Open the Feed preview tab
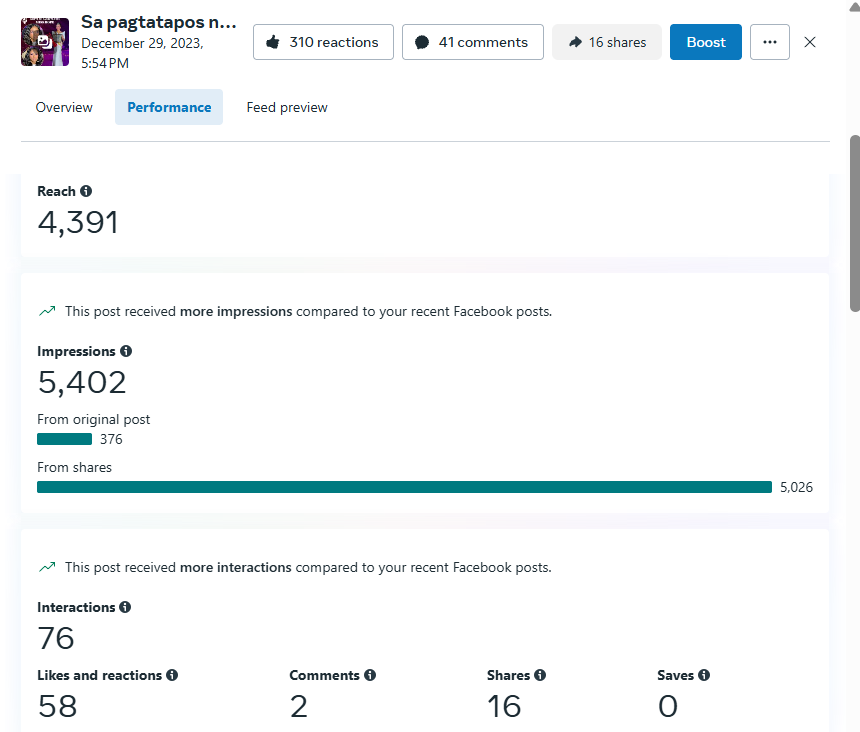 point(287,107)
